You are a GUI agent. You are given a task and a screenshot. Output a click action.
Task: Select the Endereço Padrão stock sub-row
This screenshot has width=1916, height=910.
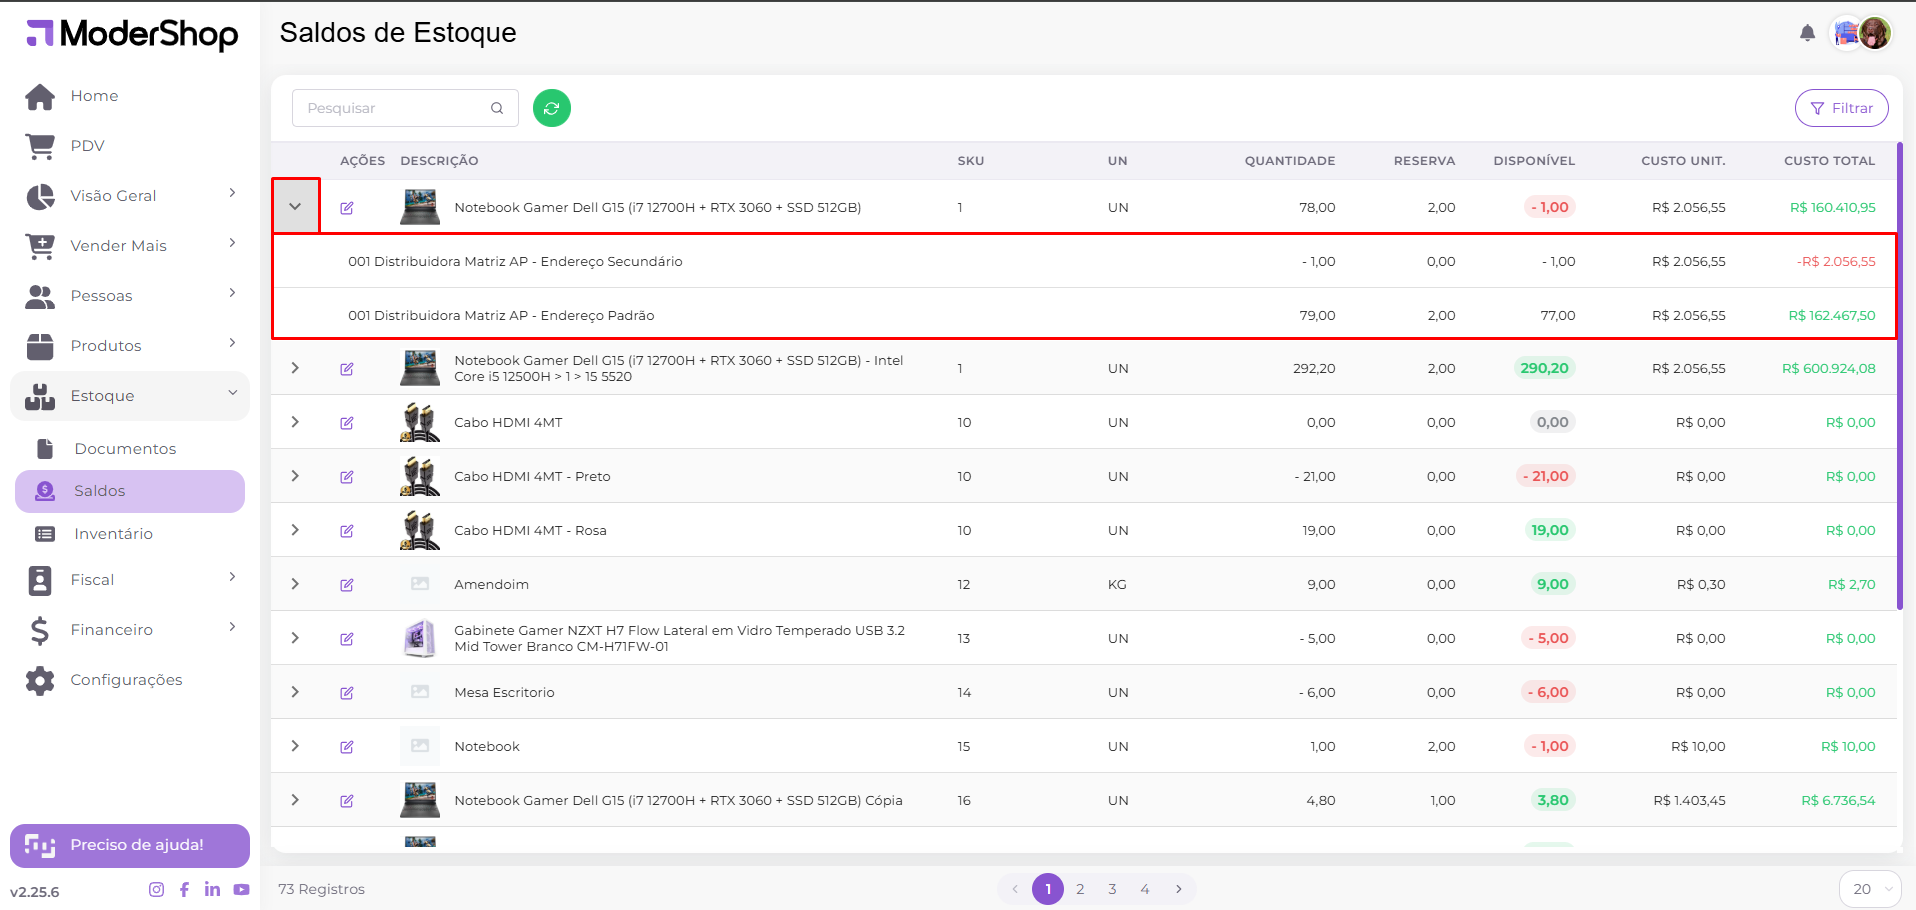[1084, 315]
